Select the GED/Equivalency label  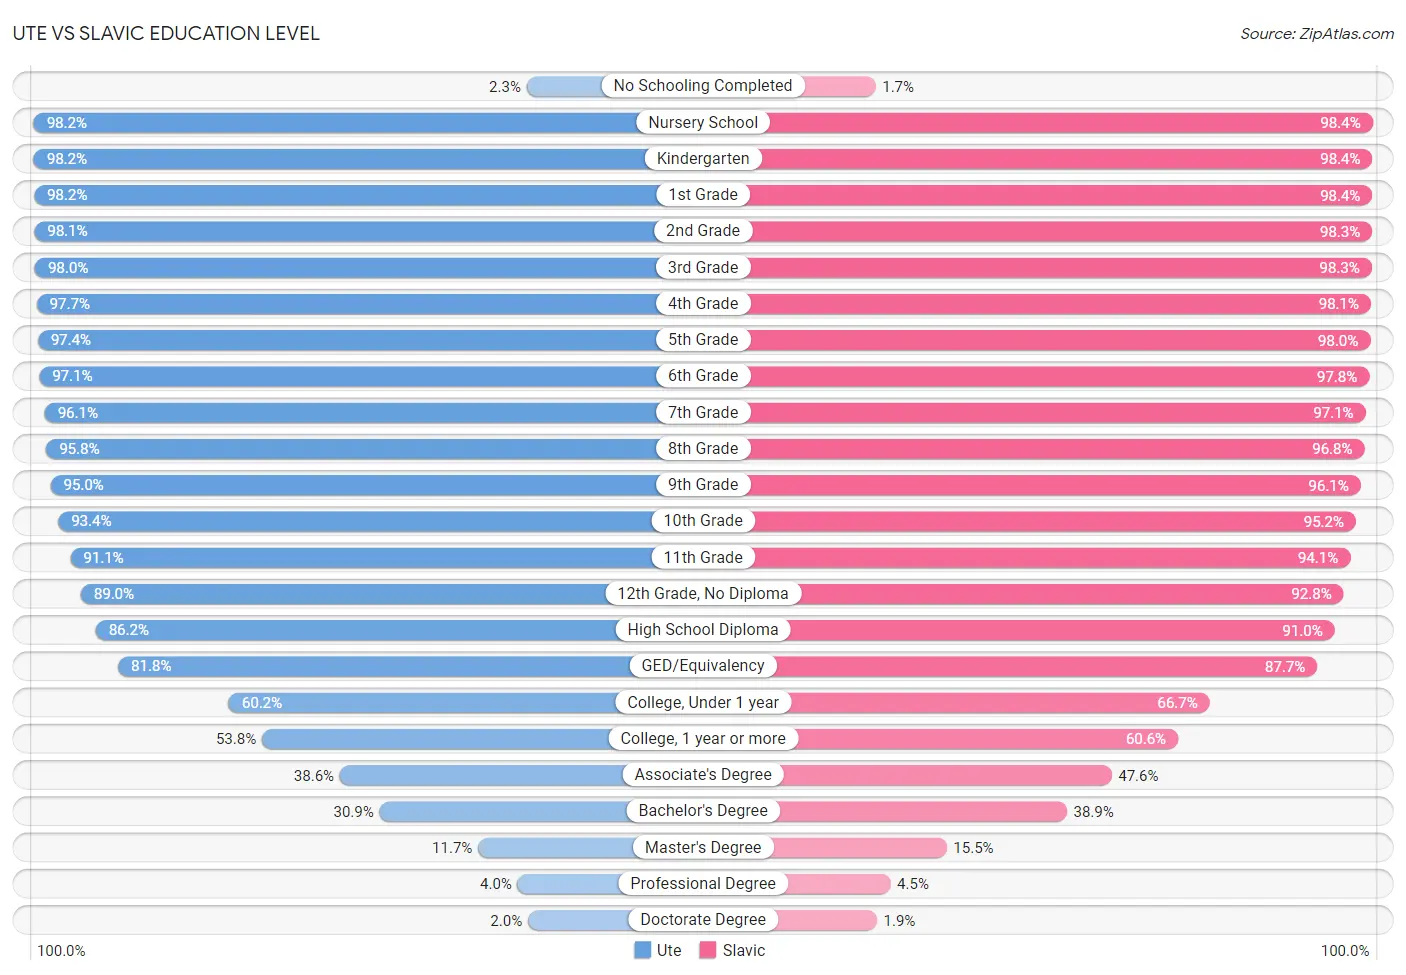703,665
